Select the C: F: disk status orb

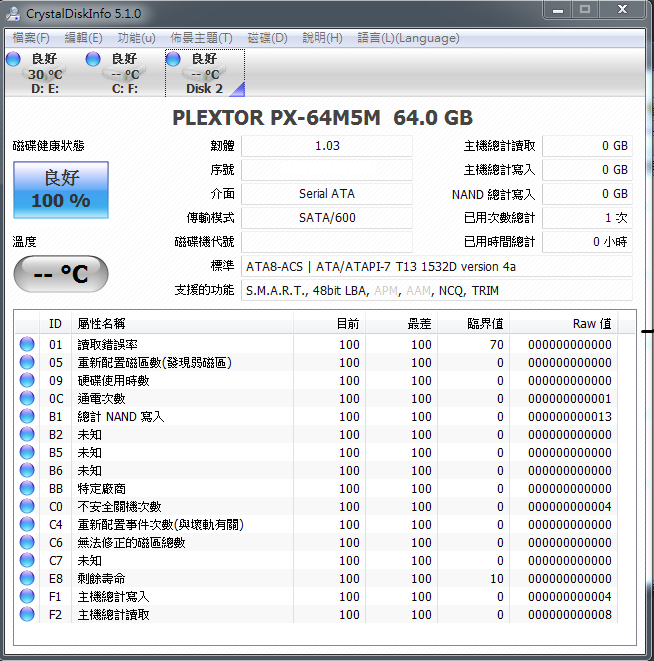[x=93, y=59]
